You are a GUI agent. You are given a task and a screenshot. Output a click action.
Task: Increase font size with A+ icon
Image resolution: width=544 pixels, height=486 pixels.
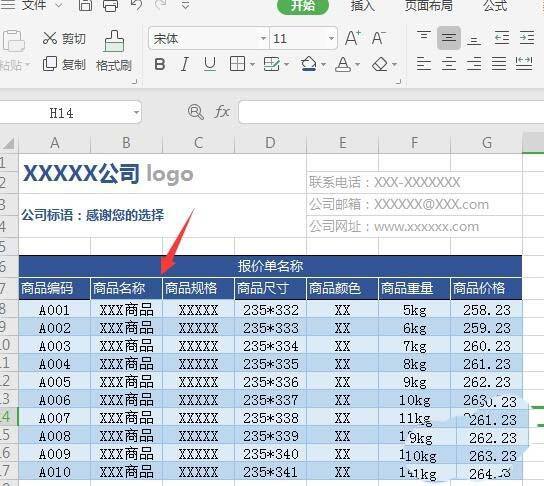pos(353,37)
